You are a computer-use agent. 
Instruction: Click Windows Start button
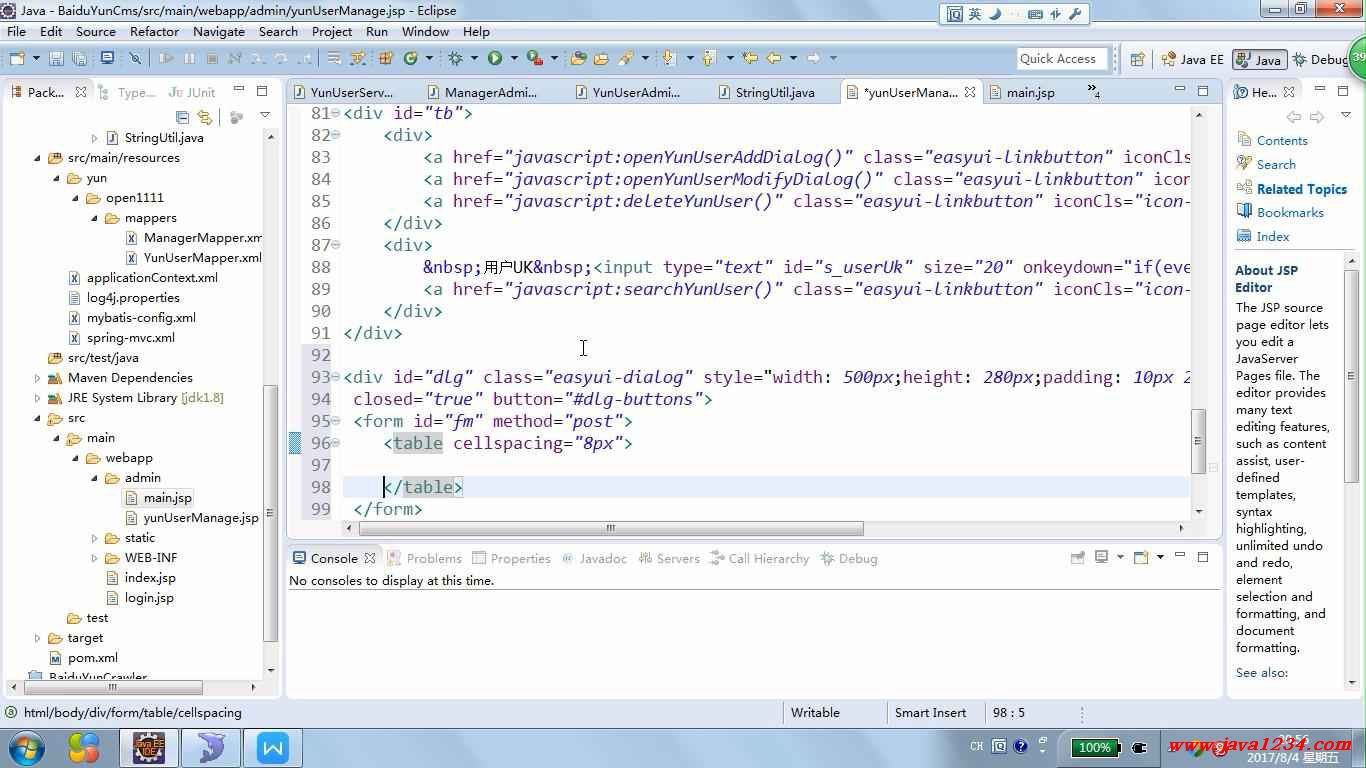click(26, 747)
